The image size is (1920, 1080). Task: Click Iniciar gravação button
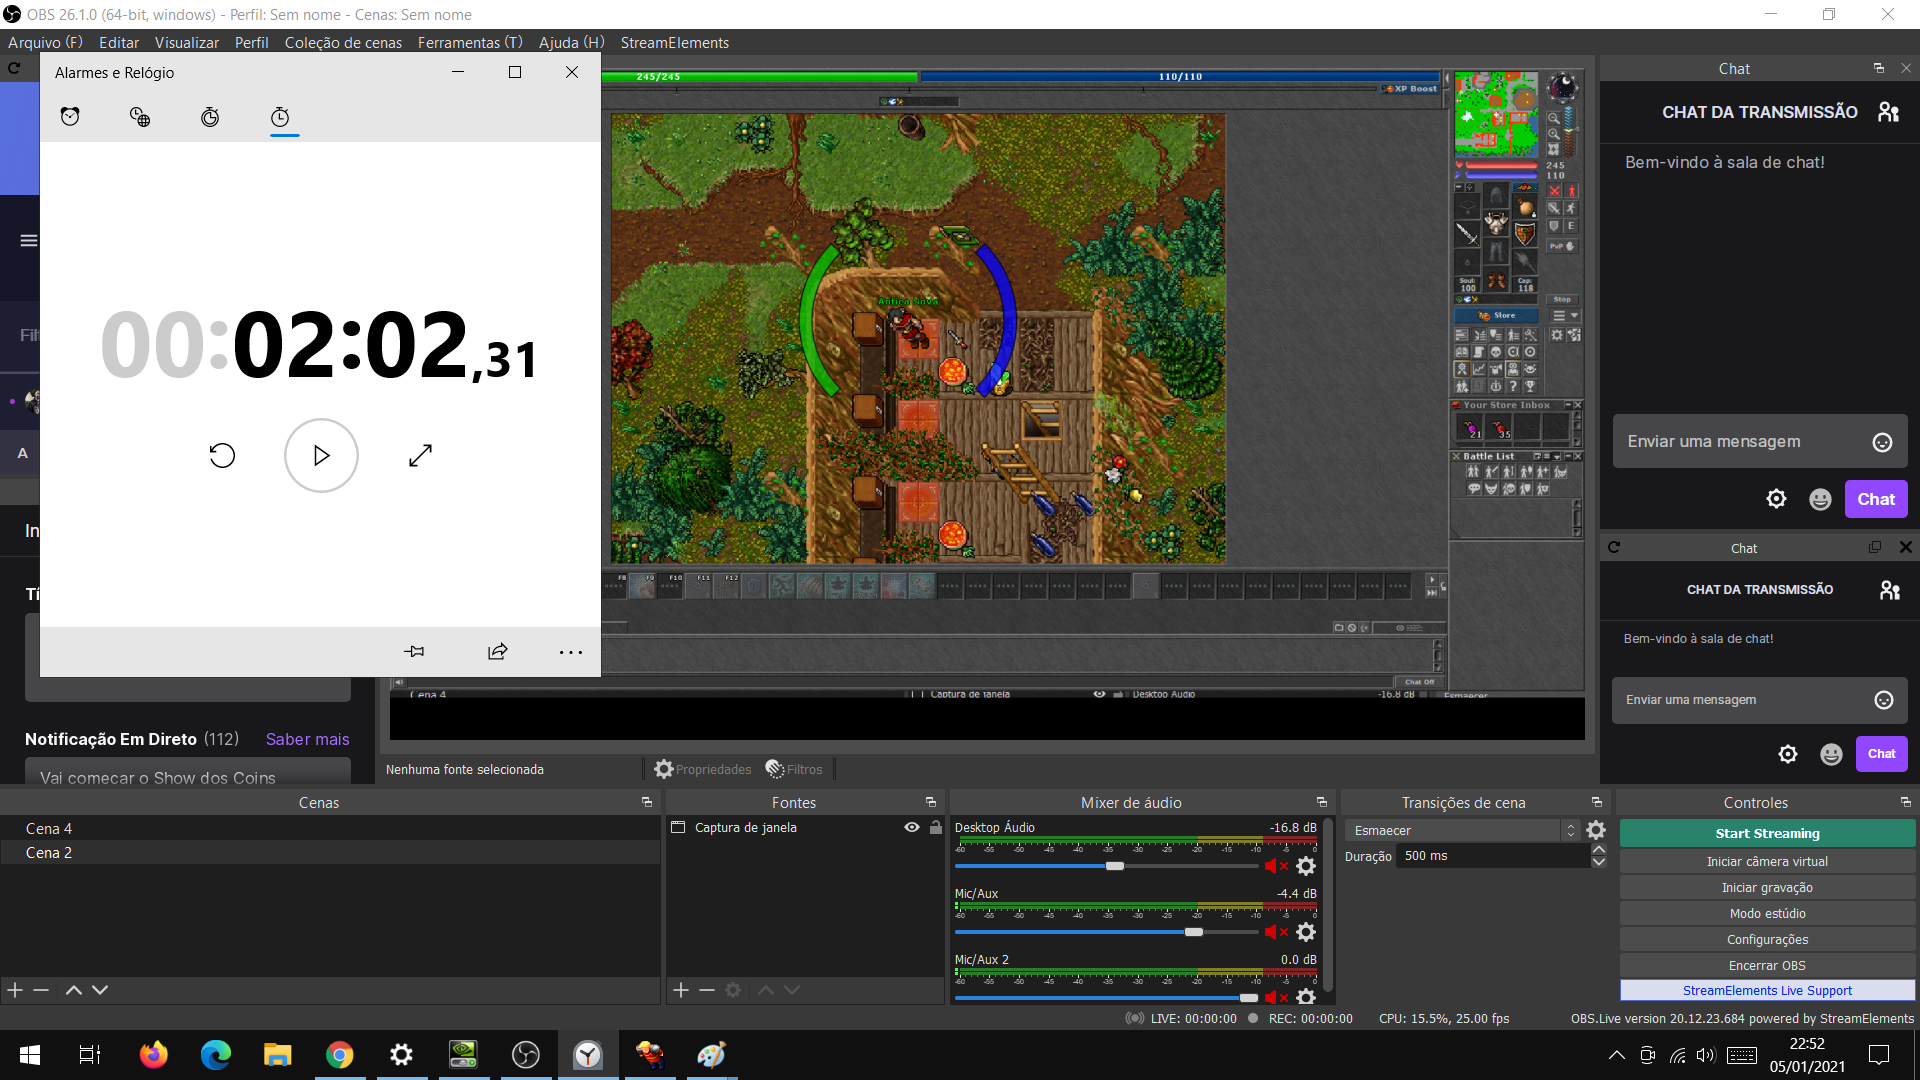1767,887
